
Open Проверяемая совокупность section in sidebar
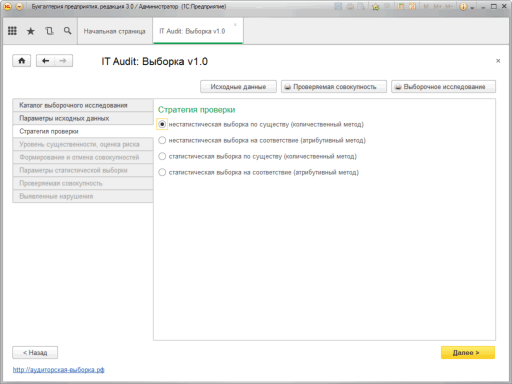83,183
